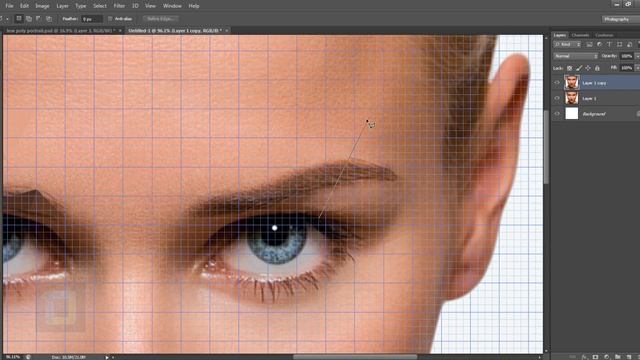Viewport: 640px width, 360px height.
Task: Hide Background layer via eye icon
Action: 557,114
